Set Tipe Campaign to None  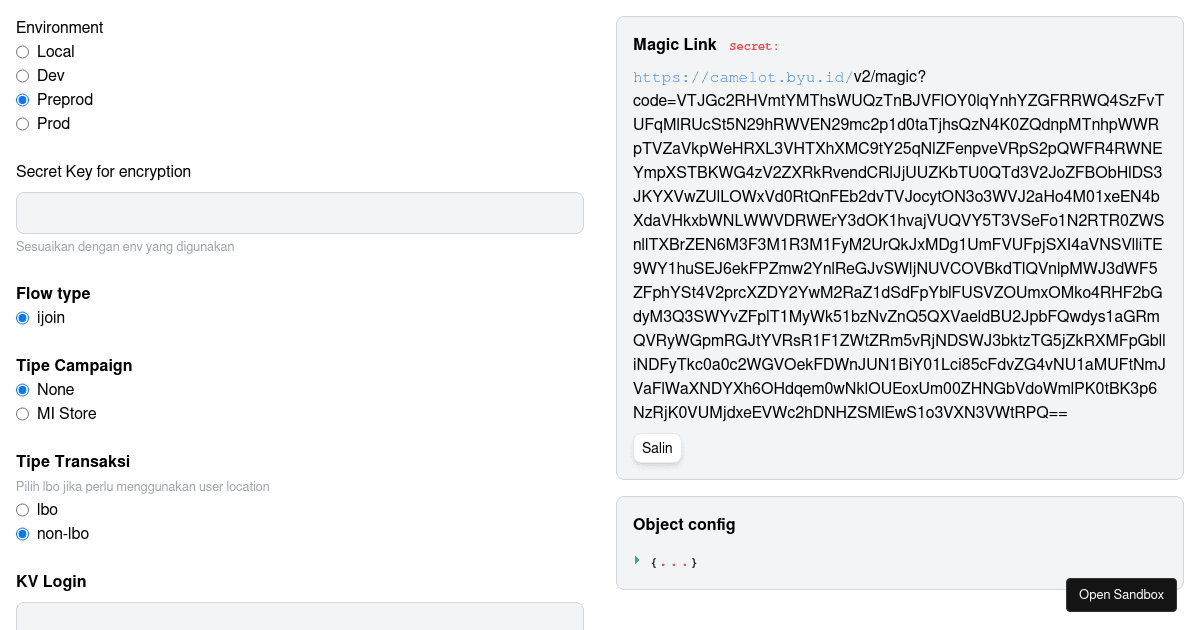(x=22, y=390)
